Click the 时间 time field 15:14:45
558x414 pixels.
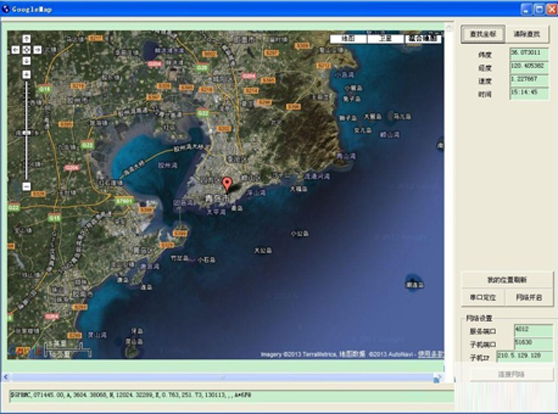click(x=529, y=93)
